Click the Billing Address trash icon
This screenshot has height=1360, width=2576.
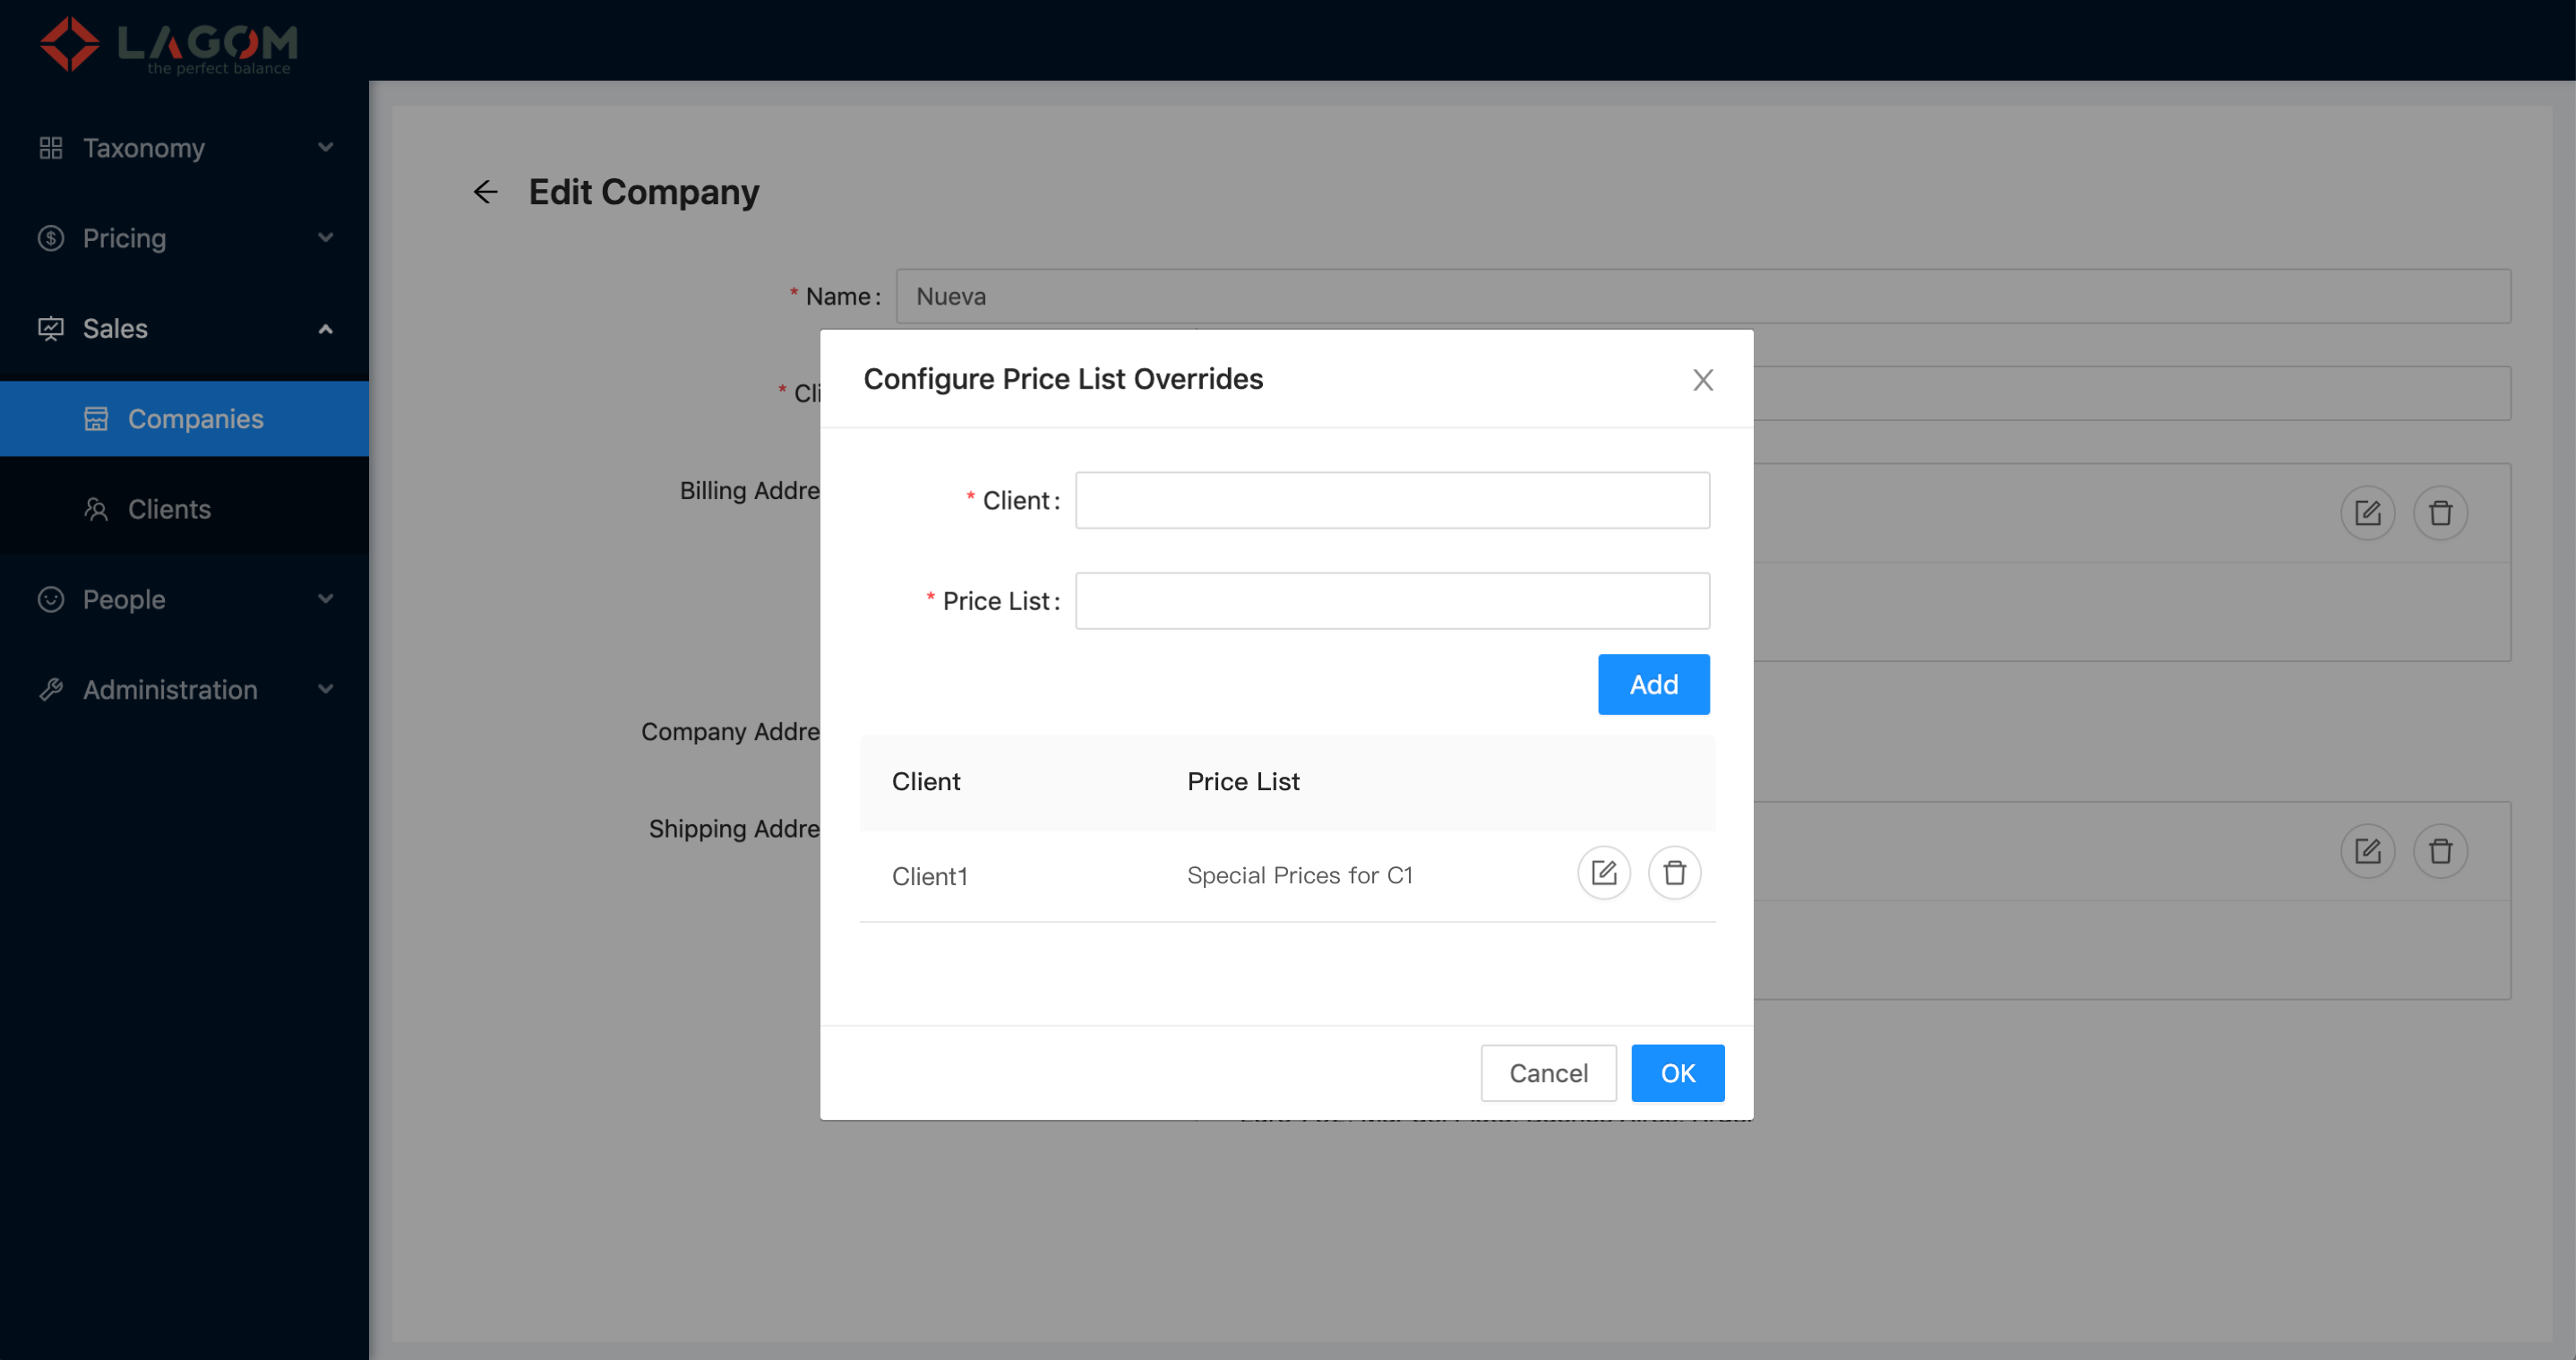[x=2439, y=513]
